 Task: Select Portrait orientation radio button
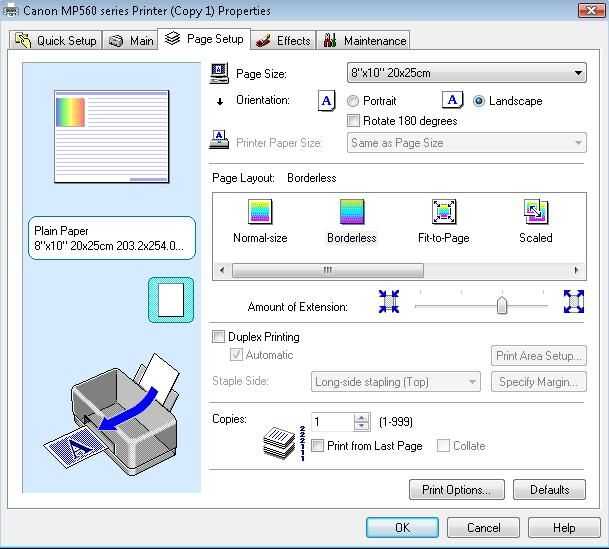pos(353,101)
